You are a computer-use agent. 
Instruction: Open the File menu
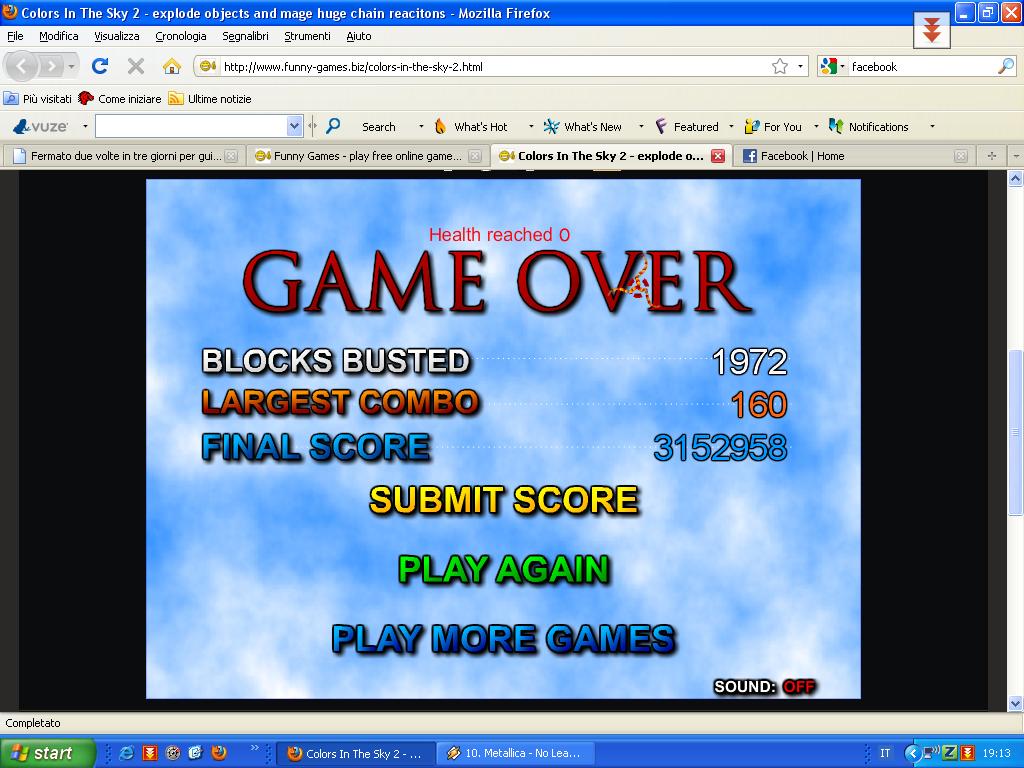point(15,36)
